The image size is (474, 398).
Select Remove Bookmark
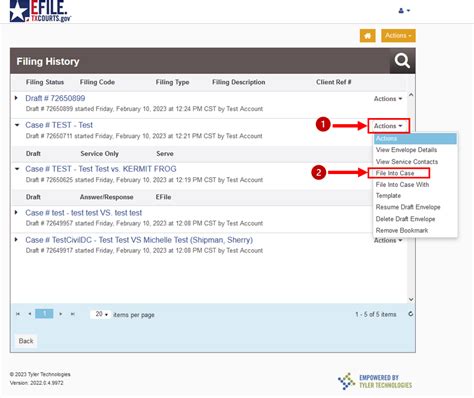[402, 231]
